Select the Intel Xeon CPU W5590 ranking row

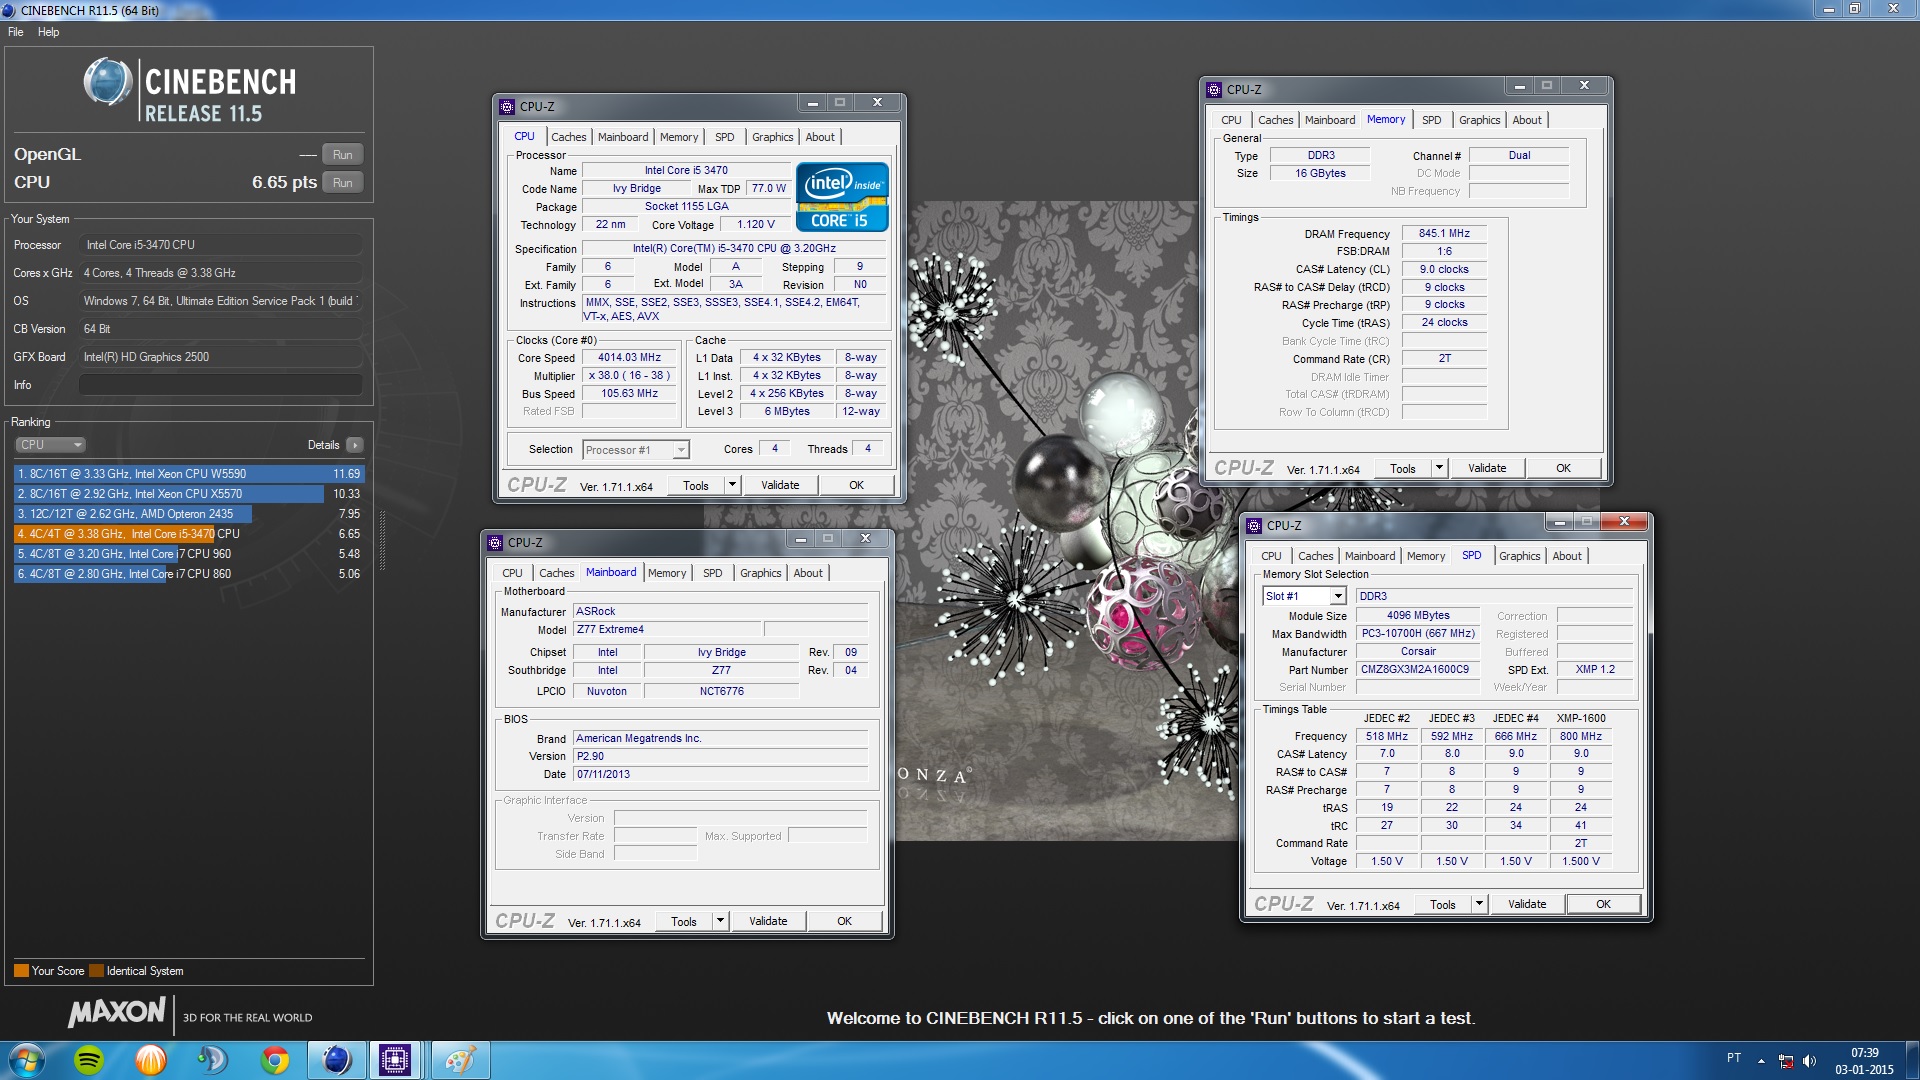coord(188,474)
